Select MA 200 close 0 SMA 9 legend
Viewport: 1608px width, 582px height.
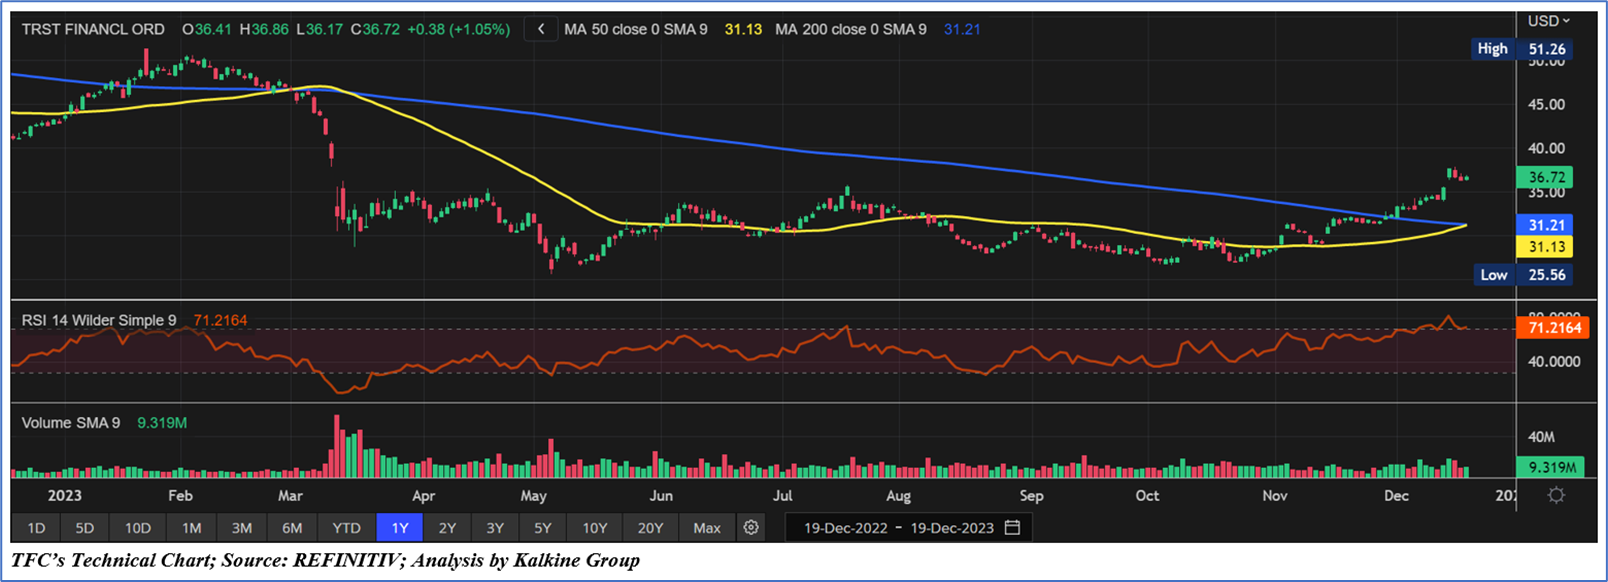(851, 29)
